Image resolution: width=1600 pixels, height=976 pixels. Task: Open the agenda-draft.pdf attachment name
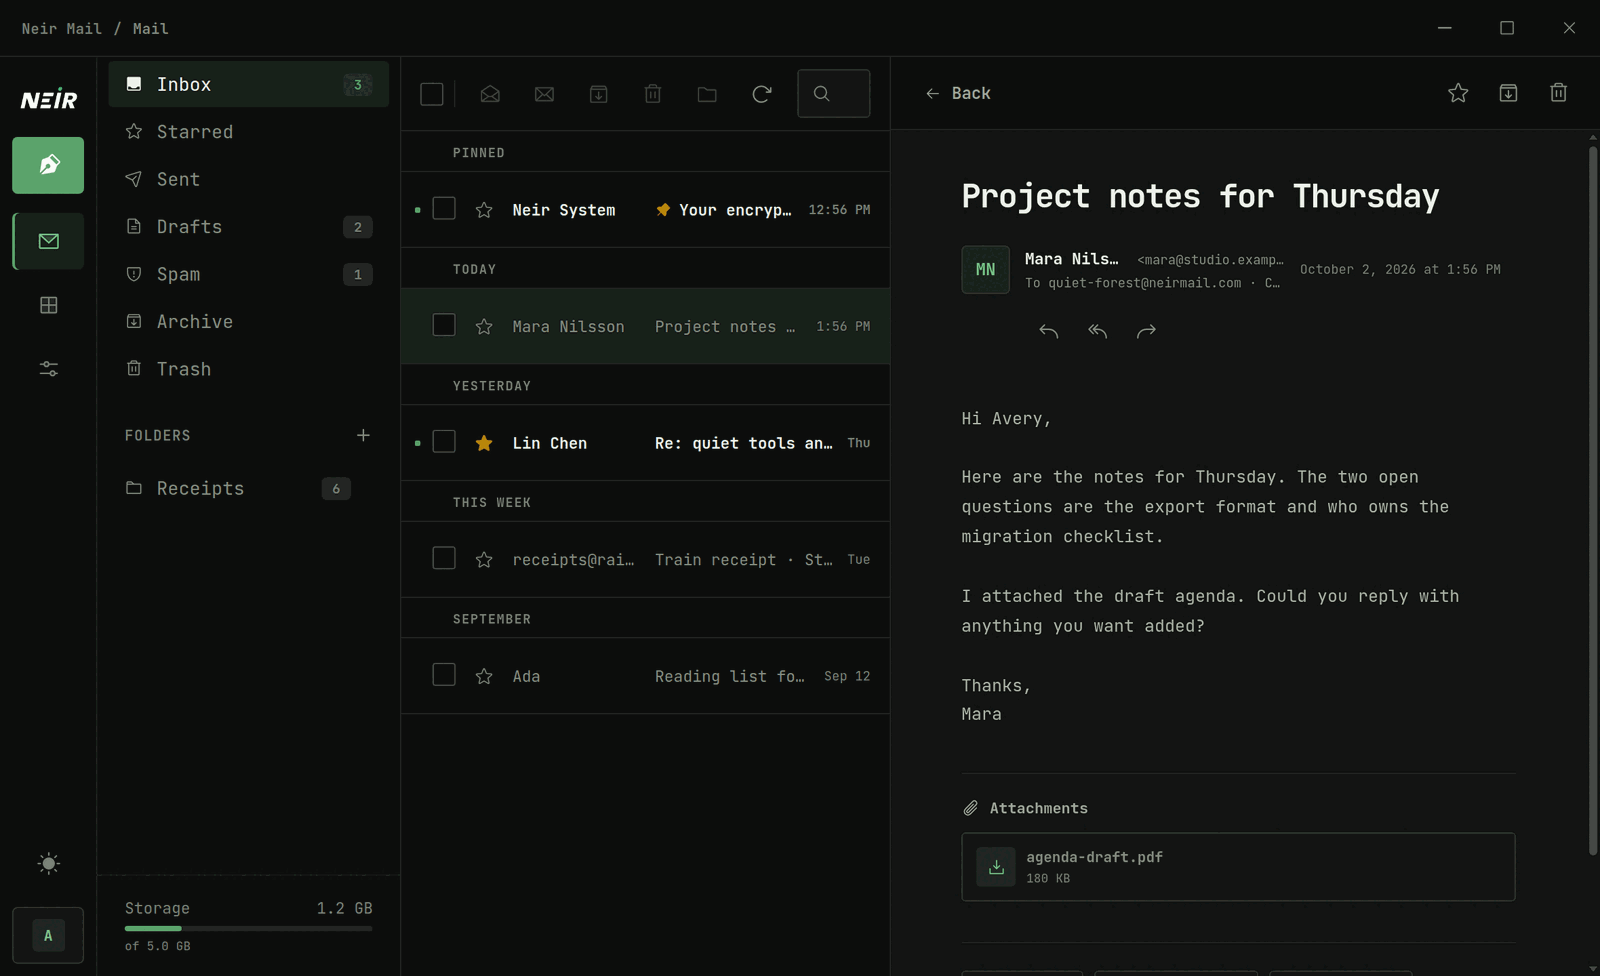[x=1094, y=857]
